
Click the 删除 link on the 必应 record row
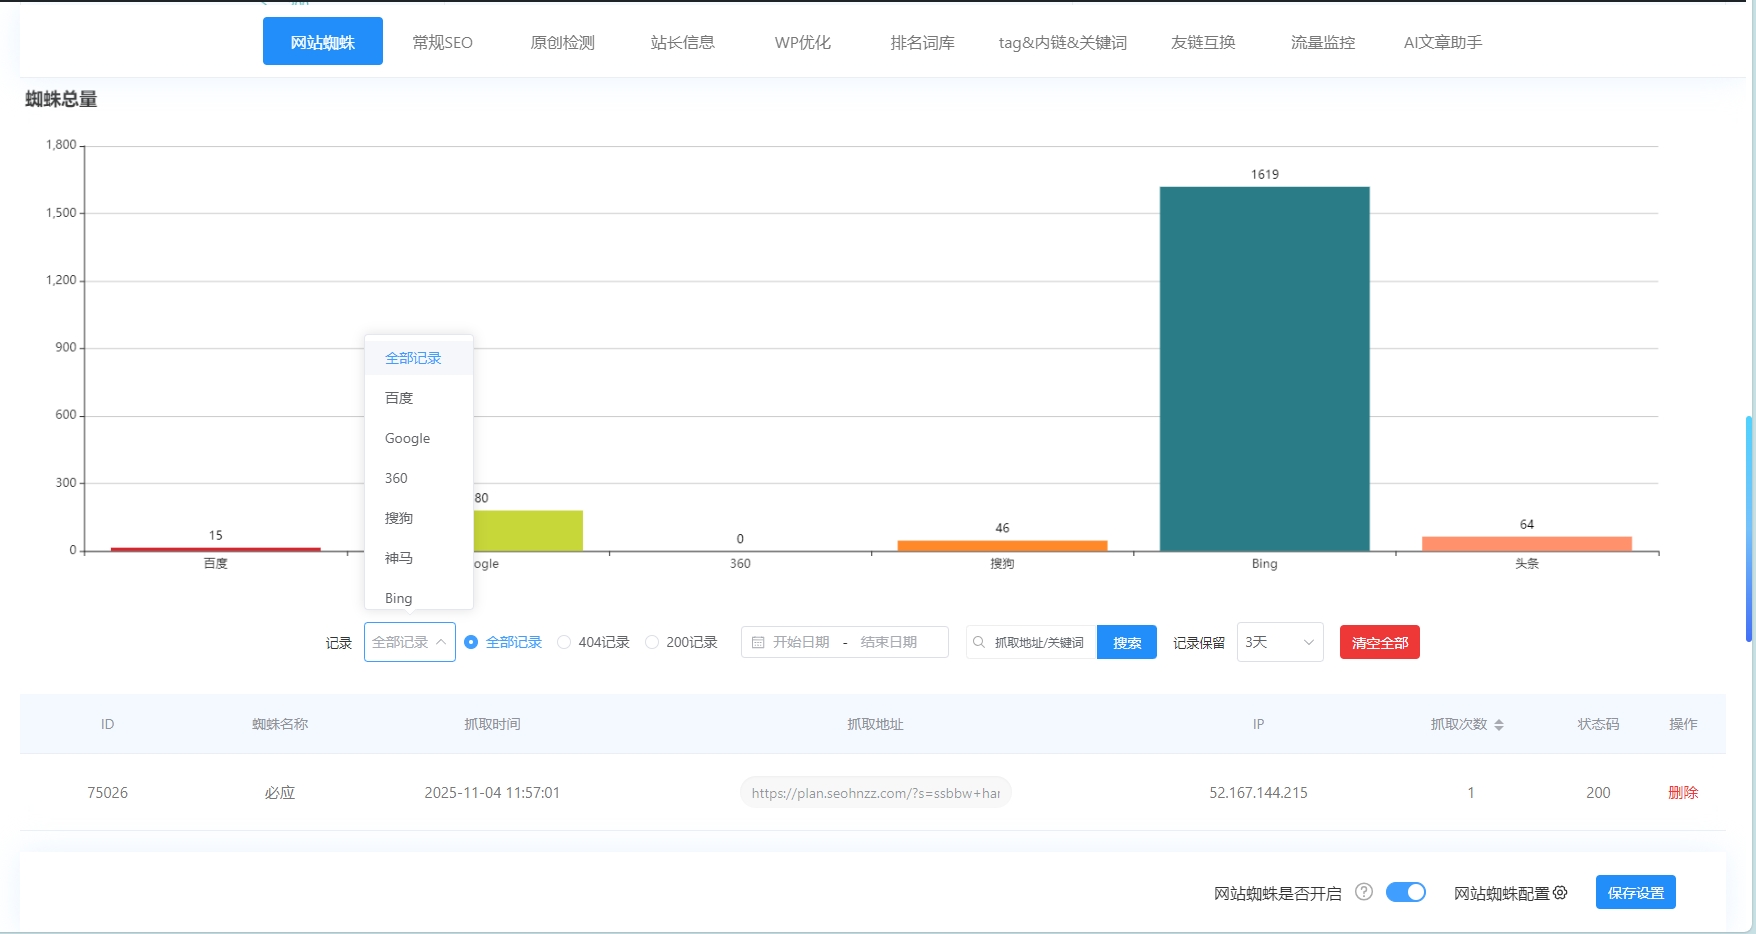tap(1683, 792)
